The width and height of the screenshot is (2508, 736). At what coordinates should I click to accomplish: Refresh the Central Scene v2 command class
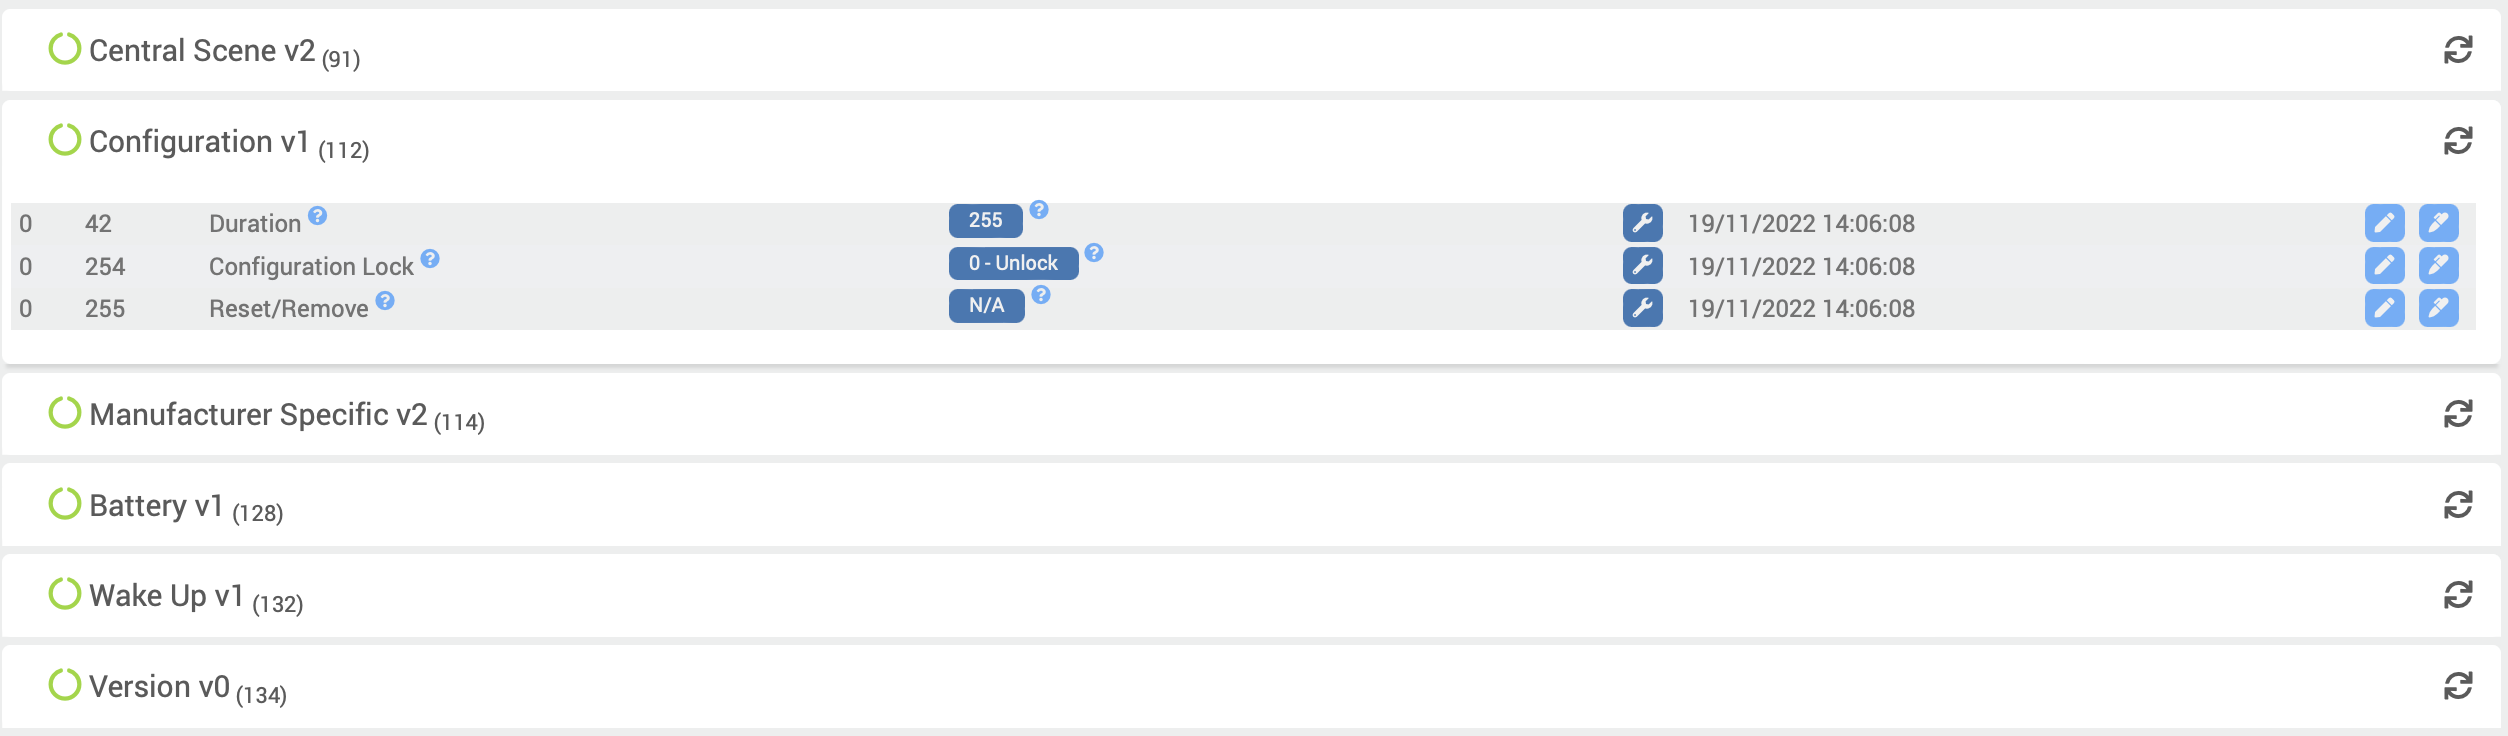coord(2457,50)
